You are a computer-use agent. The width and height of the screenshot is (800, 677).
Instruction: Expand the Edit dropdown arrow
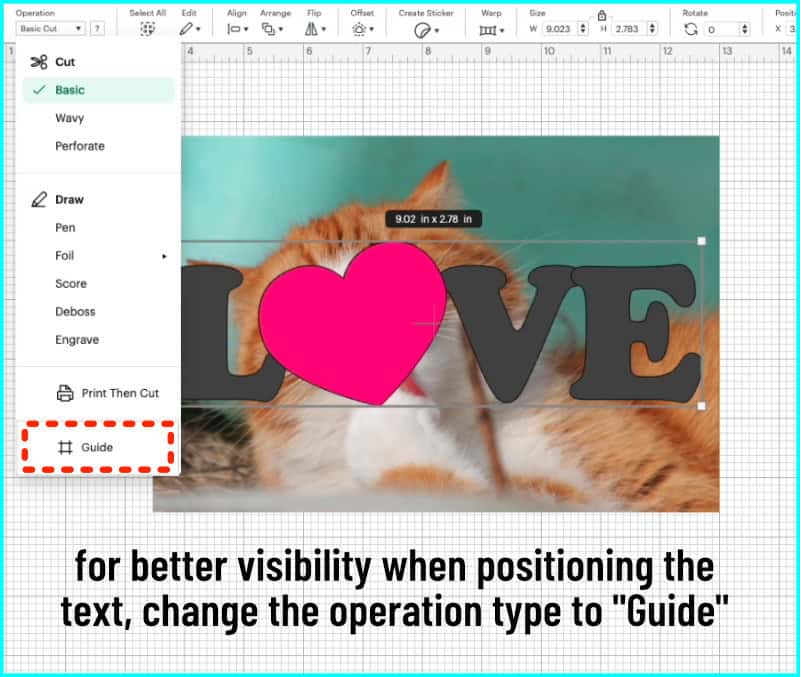click(198, 30)
